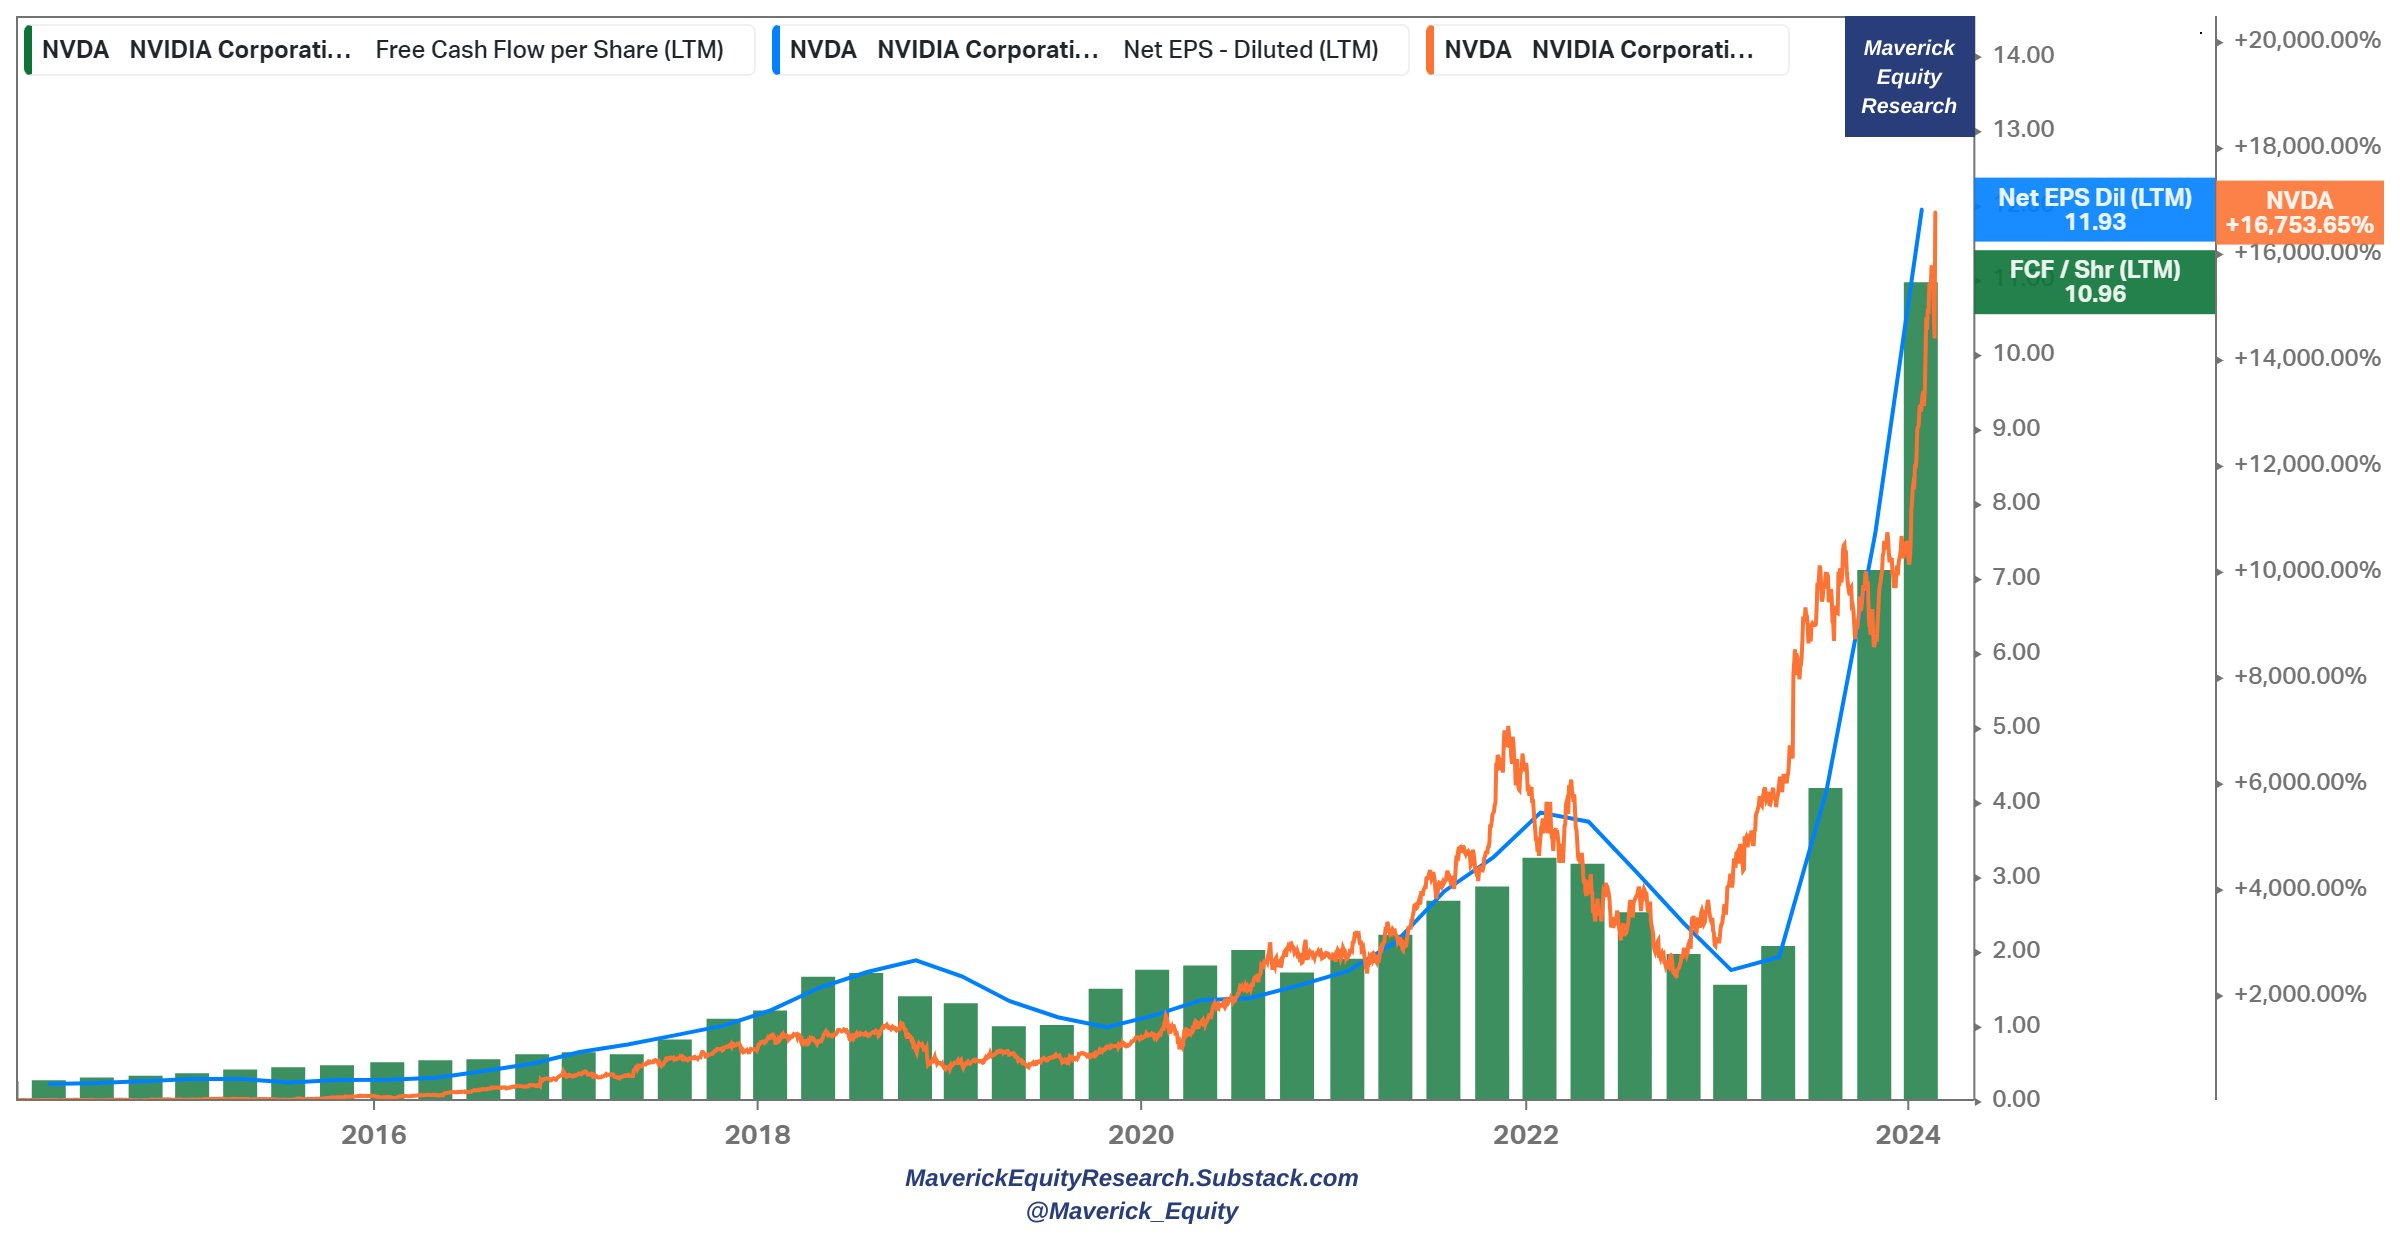
Task: Click the blue legend color marker
Action: [x=776, y=50]
